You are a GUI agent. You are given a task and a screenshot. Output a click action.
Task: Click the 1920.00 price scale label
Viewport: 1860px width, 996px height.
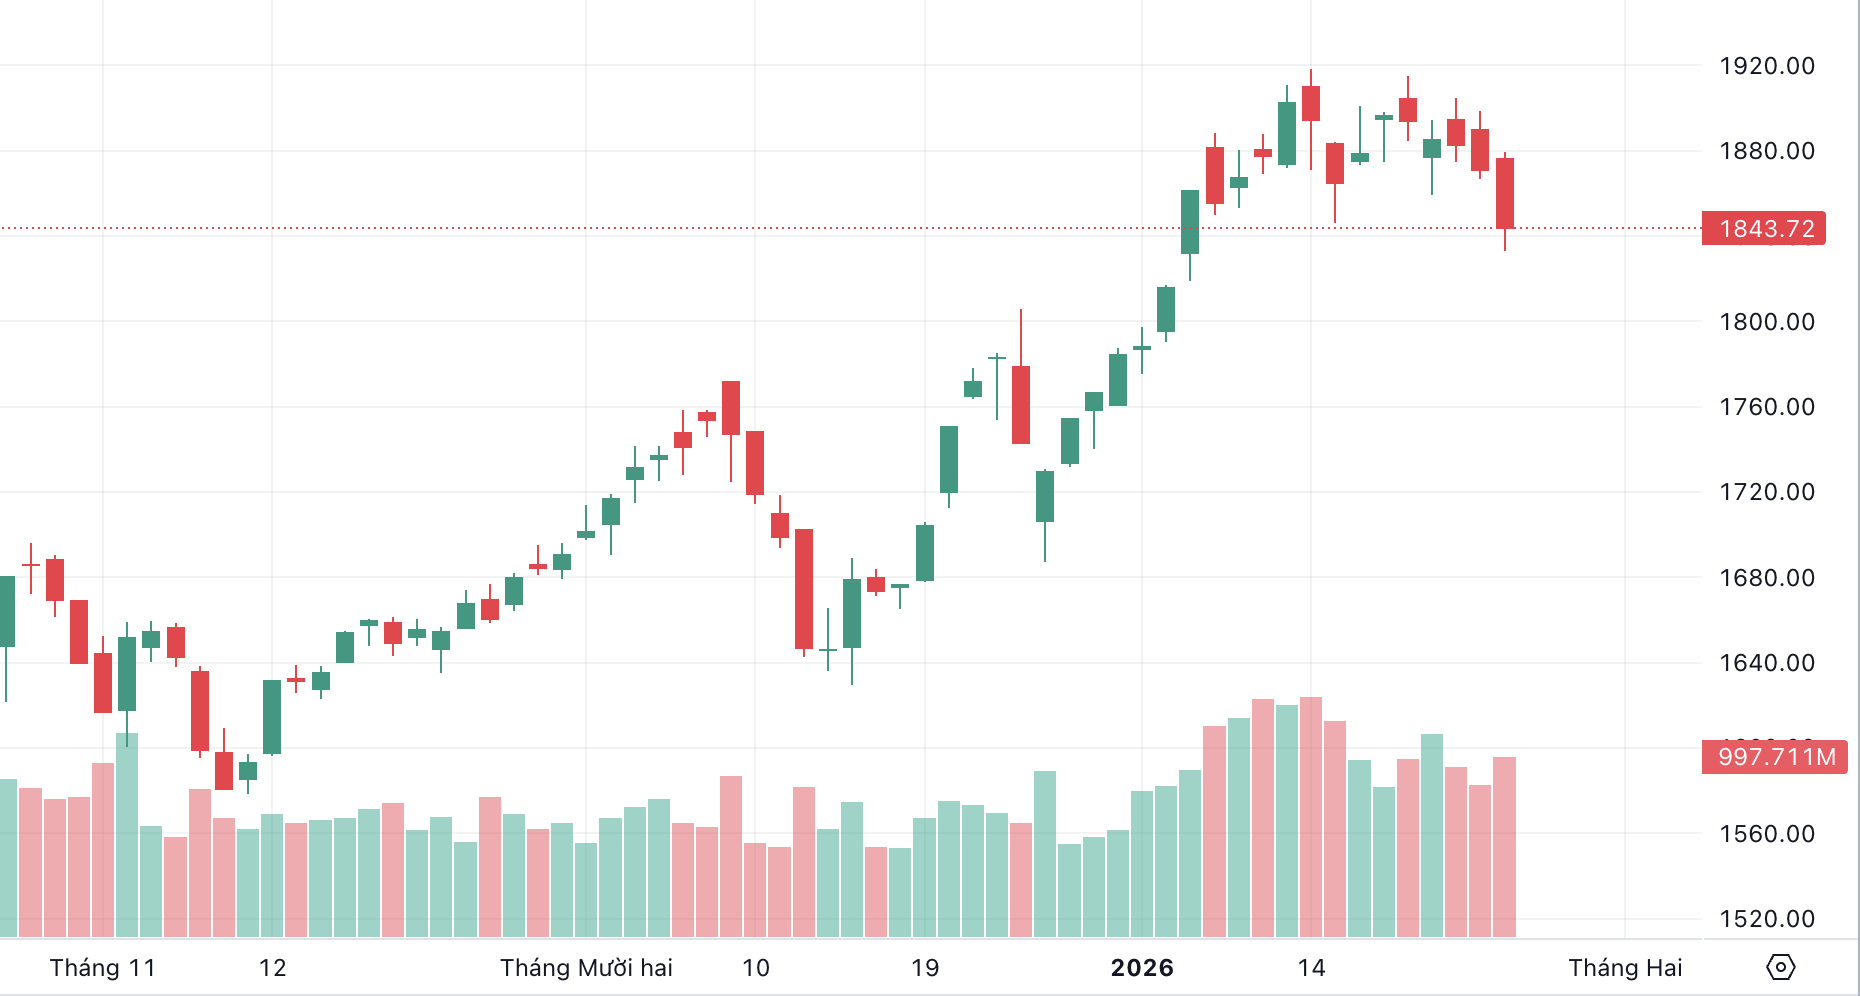point(1766,66)
